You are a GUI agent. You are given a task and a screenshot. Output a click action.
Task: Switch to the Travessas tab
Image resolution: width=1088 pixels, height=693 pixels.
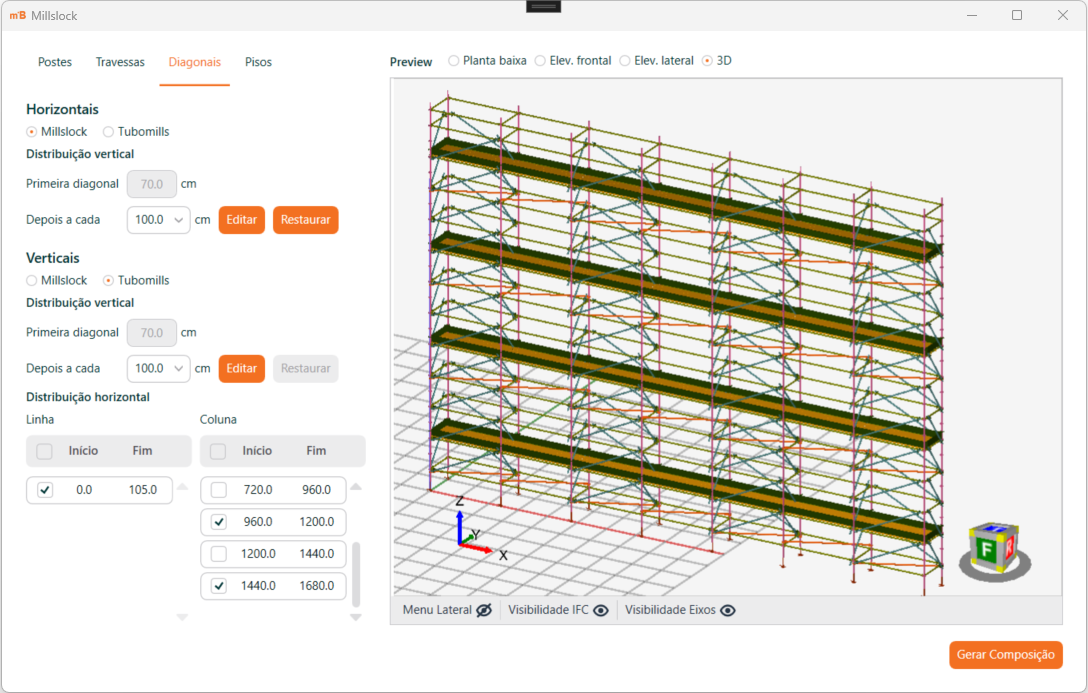click(x=120, y=62)
